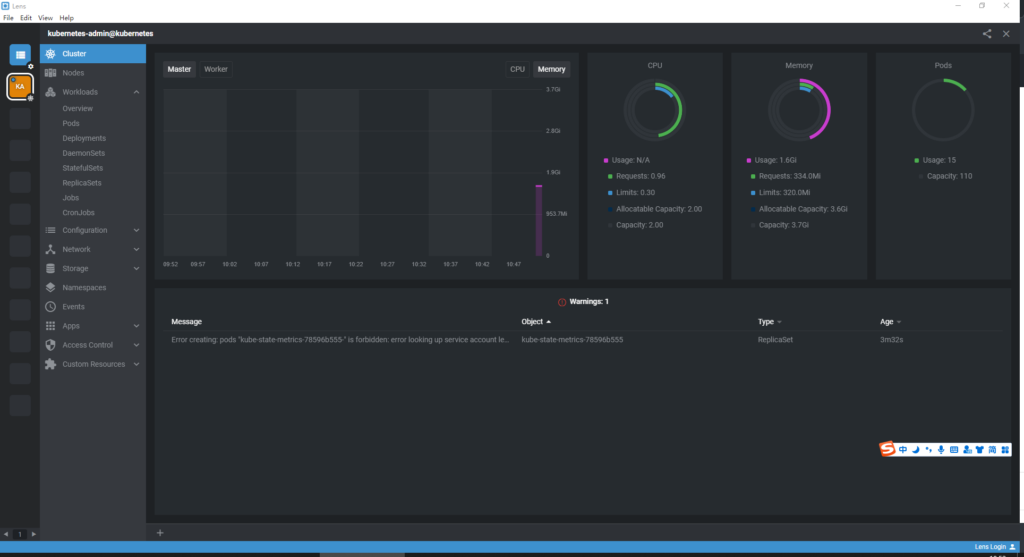The image size is (1024, 557).
Task: Sort warnings by Age column
Action: click(x=890, y=322)
